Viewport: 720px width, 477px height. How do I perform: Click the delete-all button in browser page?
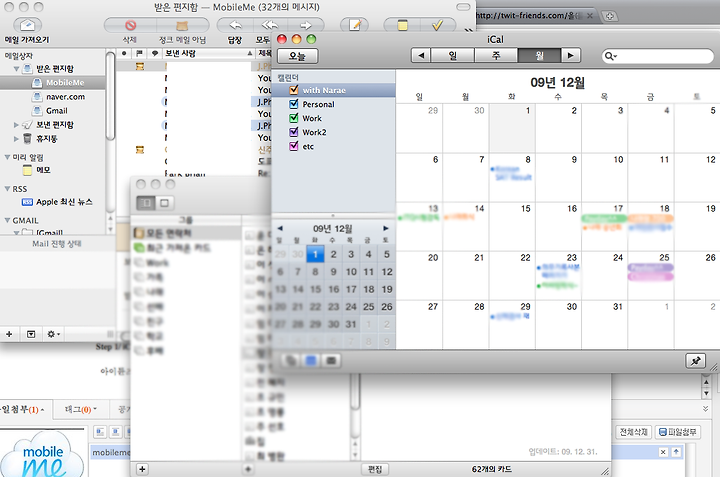point(633,432)
